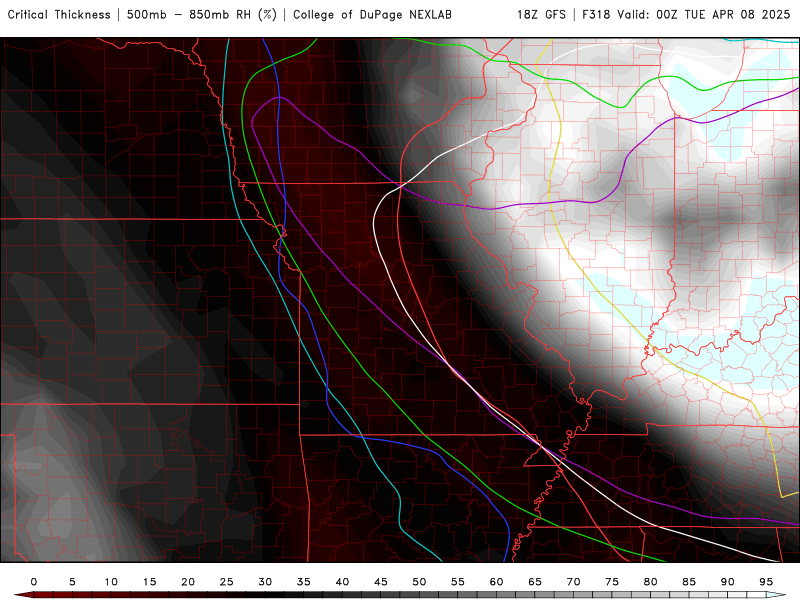
Task: Click the "F318" forecast hour text
Action: click(595, 15)
